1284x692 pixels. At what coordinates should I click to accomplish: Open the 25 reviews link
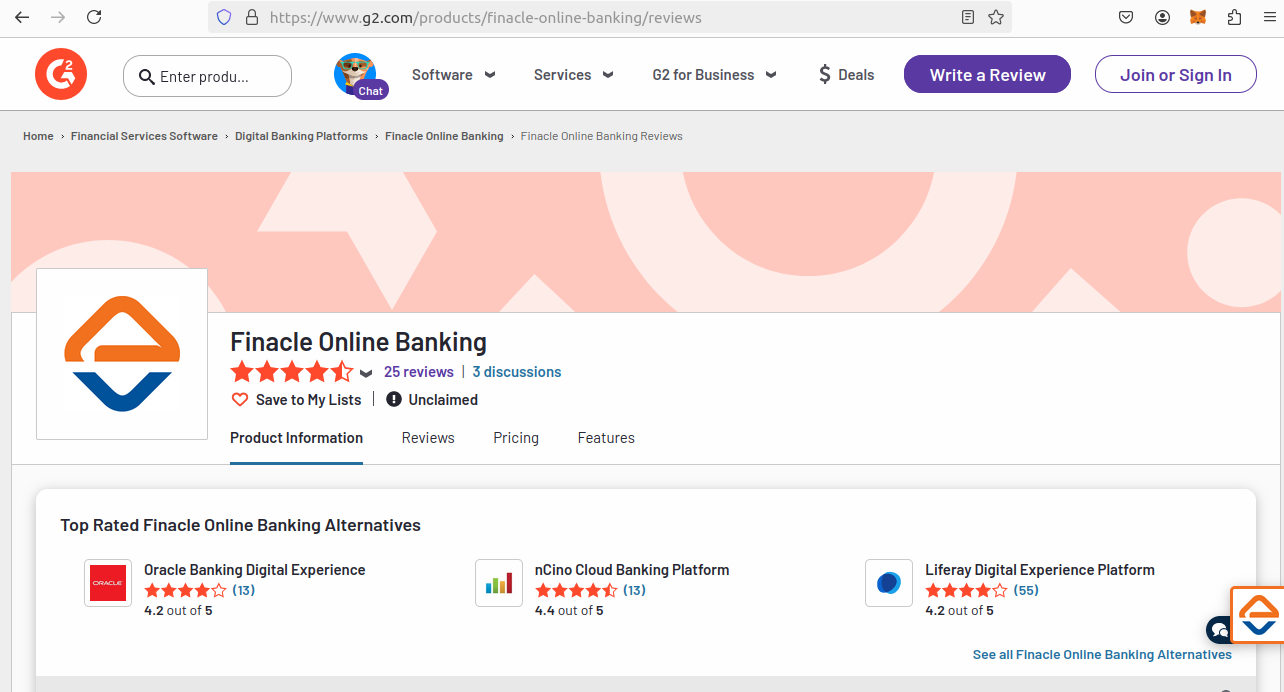419,372
